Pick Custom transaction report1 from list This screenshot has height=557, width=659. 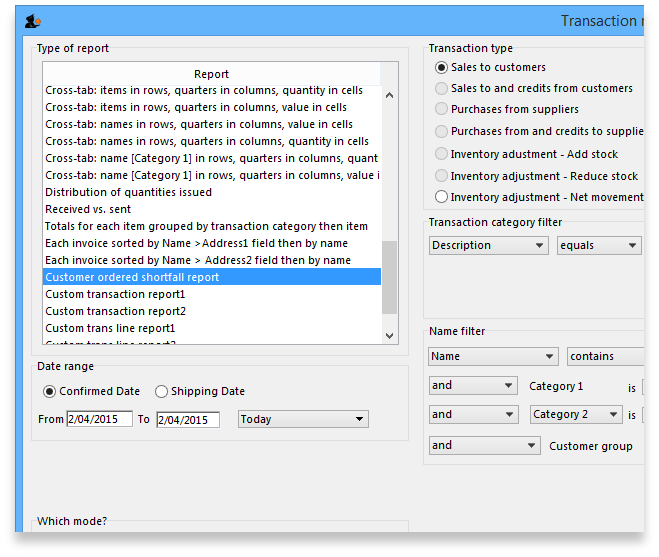[x=115, y=294]
